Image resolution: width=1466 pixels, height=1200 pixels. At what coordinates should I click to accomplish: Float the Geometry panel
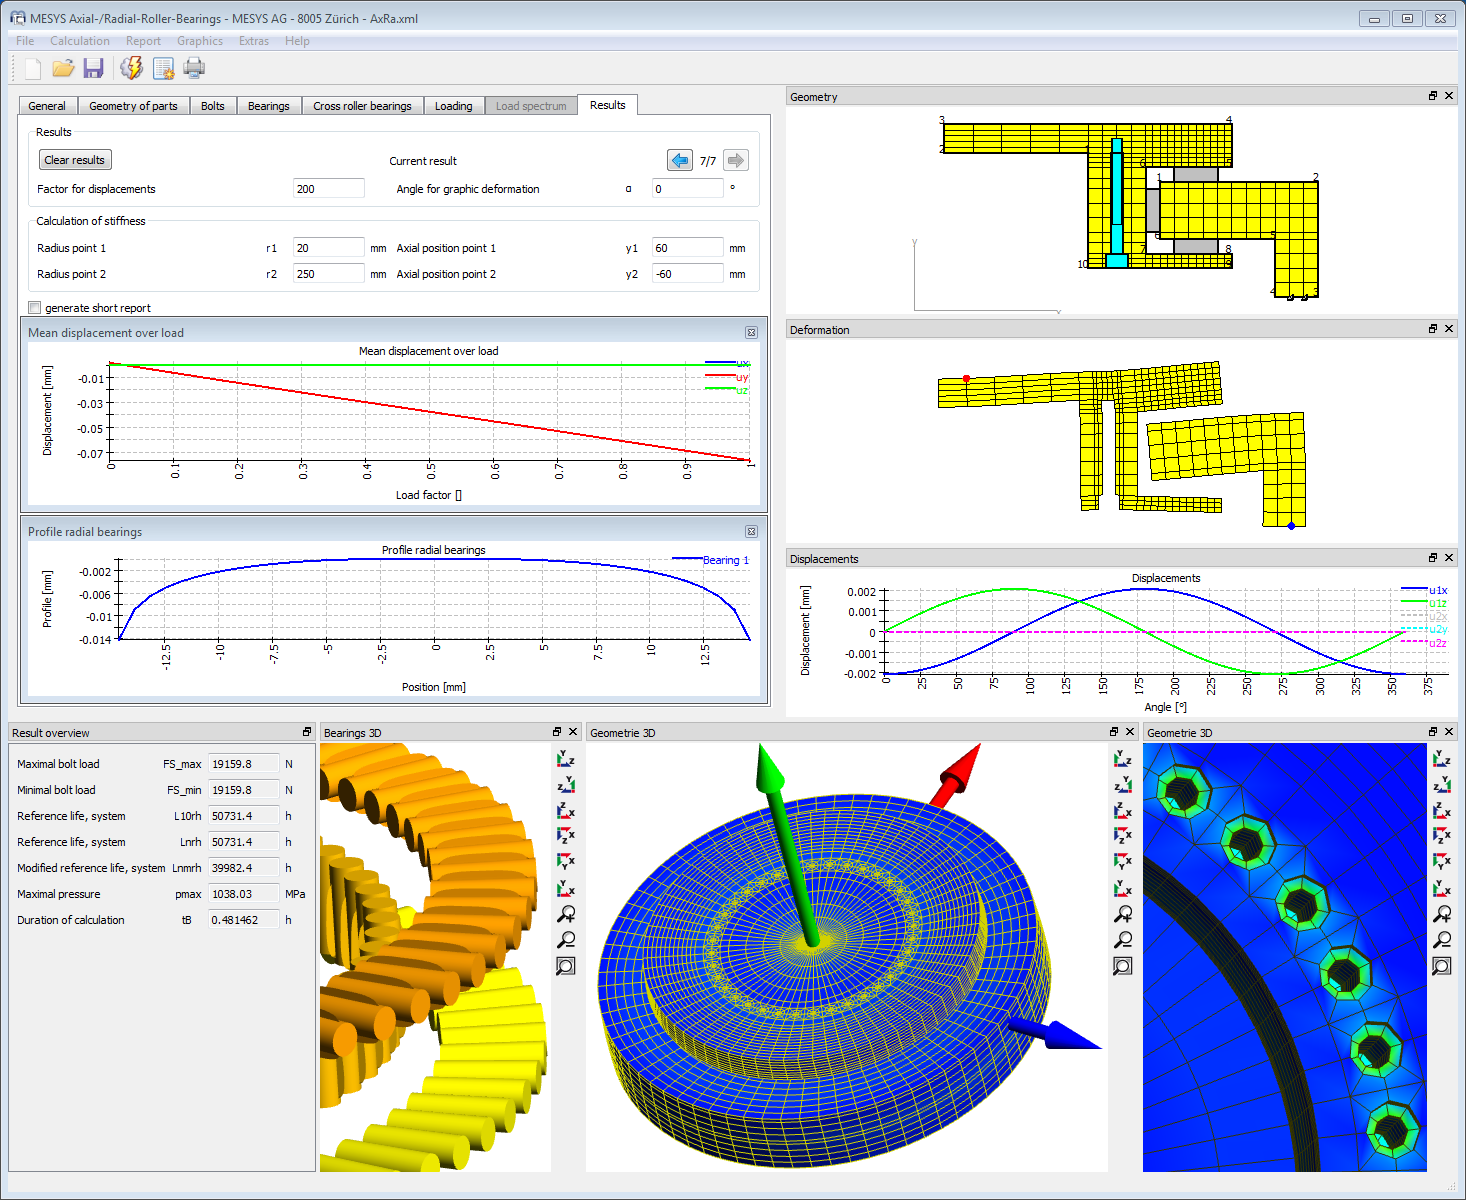click(x=1433, y=96)
